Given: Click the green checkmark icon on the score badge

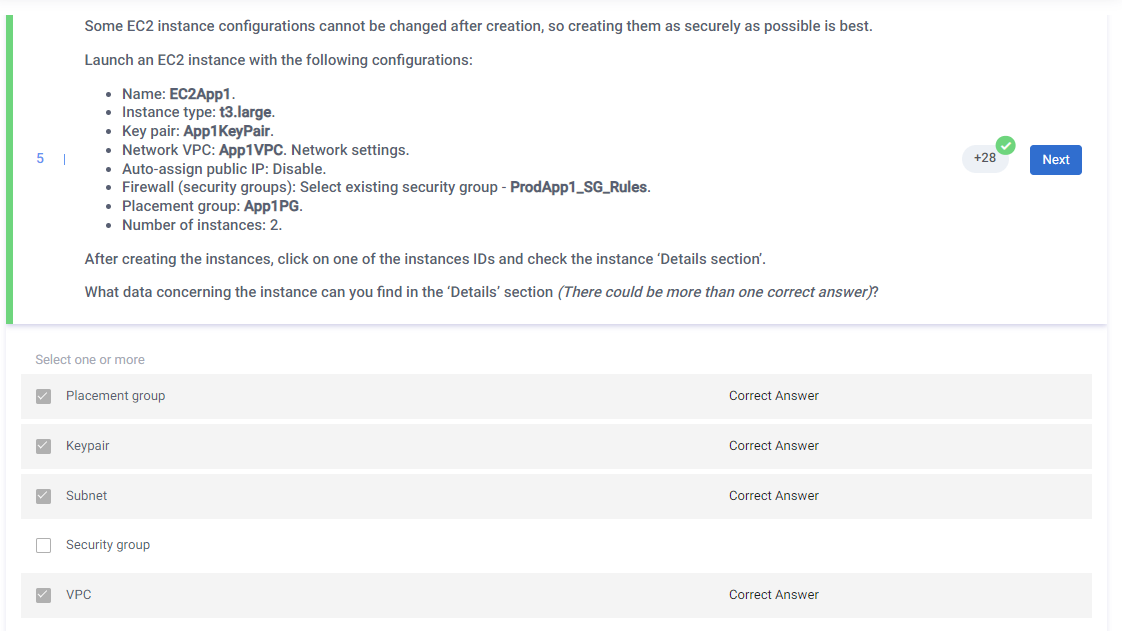Looking at the screenshot, I should [1006, 145].
